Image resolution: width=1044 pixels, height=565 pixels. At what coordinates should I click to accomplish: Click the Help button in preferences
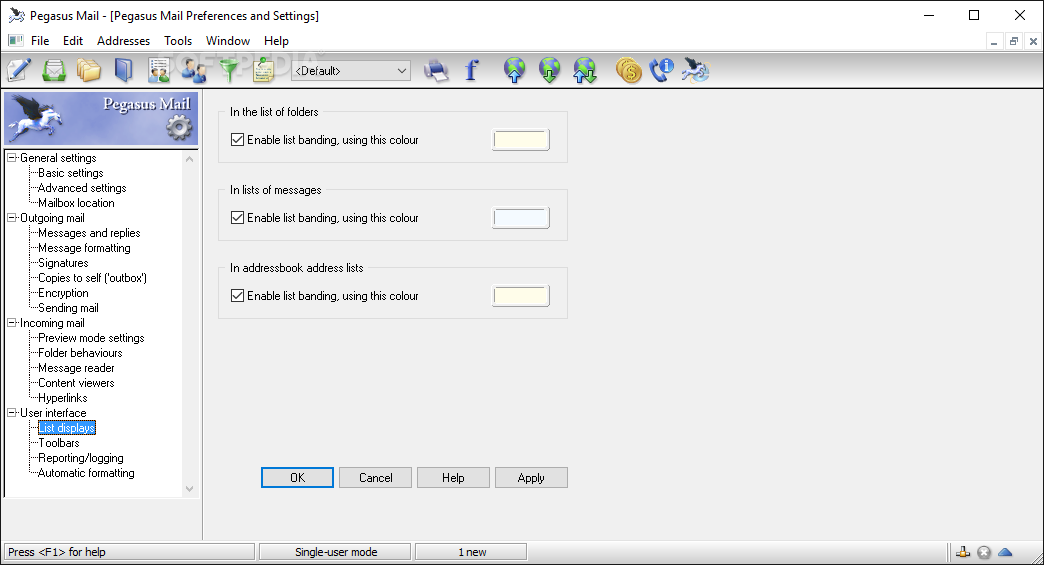tap(453, 478)
